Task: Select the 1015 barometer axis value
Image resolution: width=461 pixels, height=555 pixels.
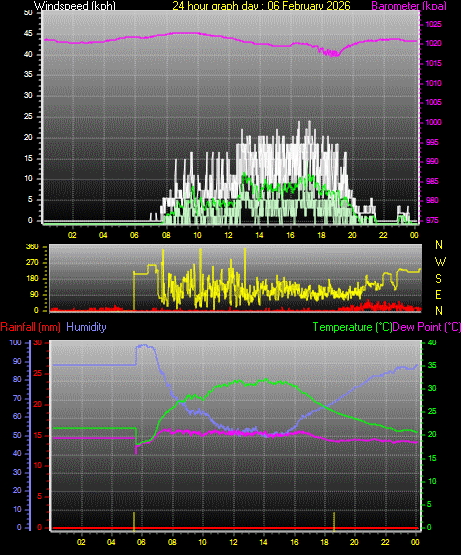Action: pos(433,63)
